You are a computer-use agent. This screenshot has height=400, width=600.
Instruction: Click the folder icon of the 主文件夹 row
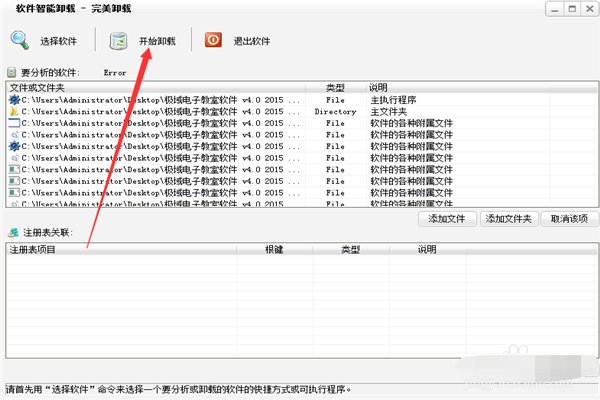click(x=14, y=111)
